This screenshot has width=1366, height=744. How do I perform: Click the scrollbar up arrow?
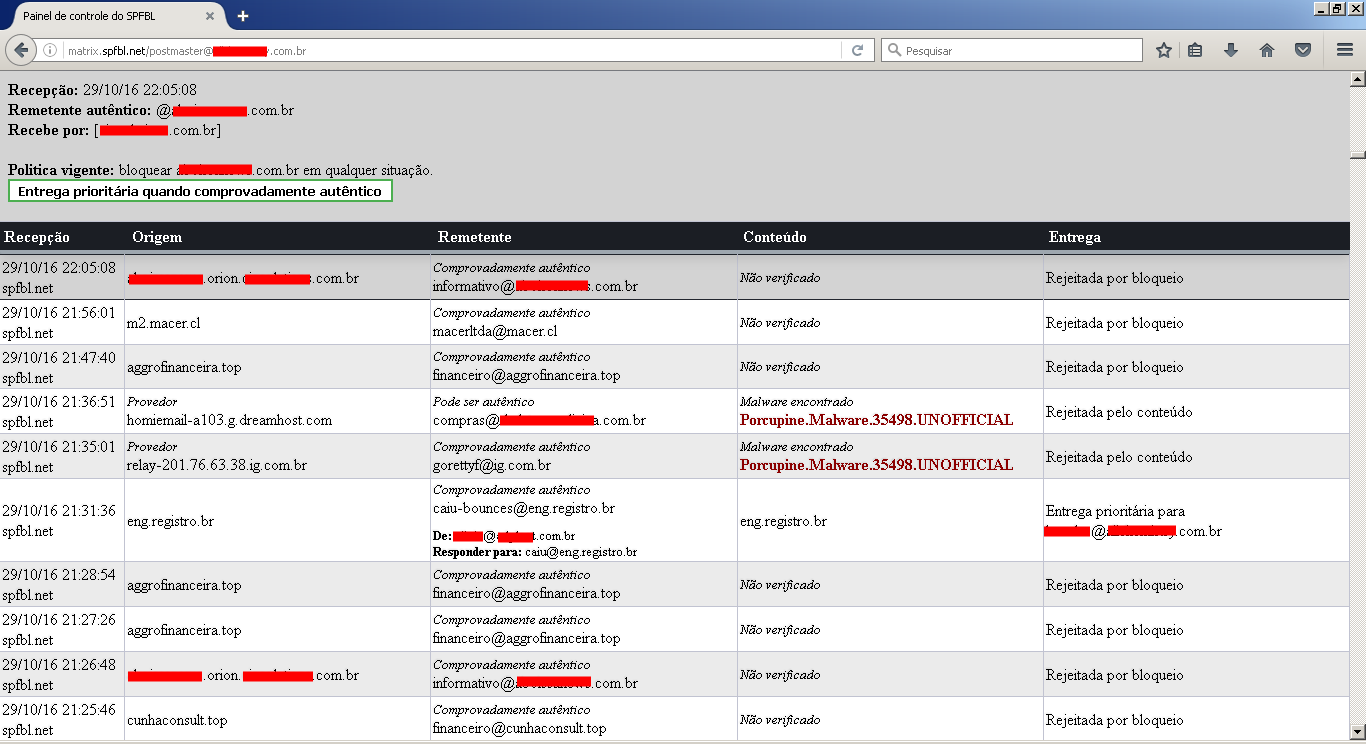(1357, 79)
